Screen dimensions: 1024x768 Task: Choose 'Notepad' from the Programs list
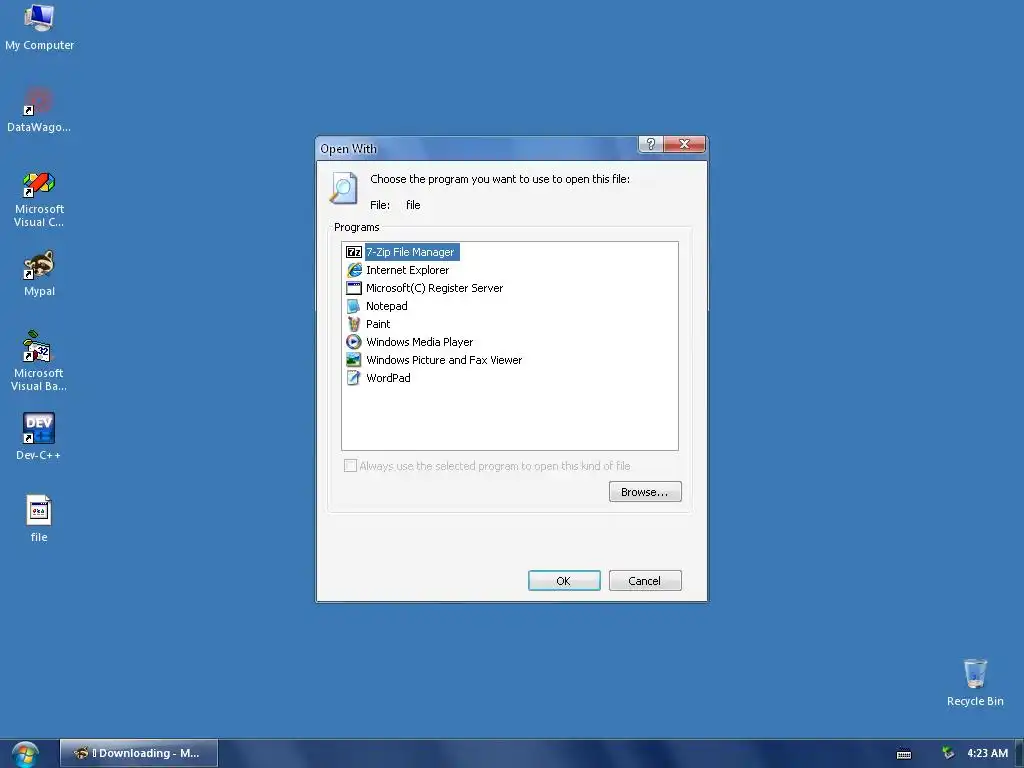tap(387, 306)
